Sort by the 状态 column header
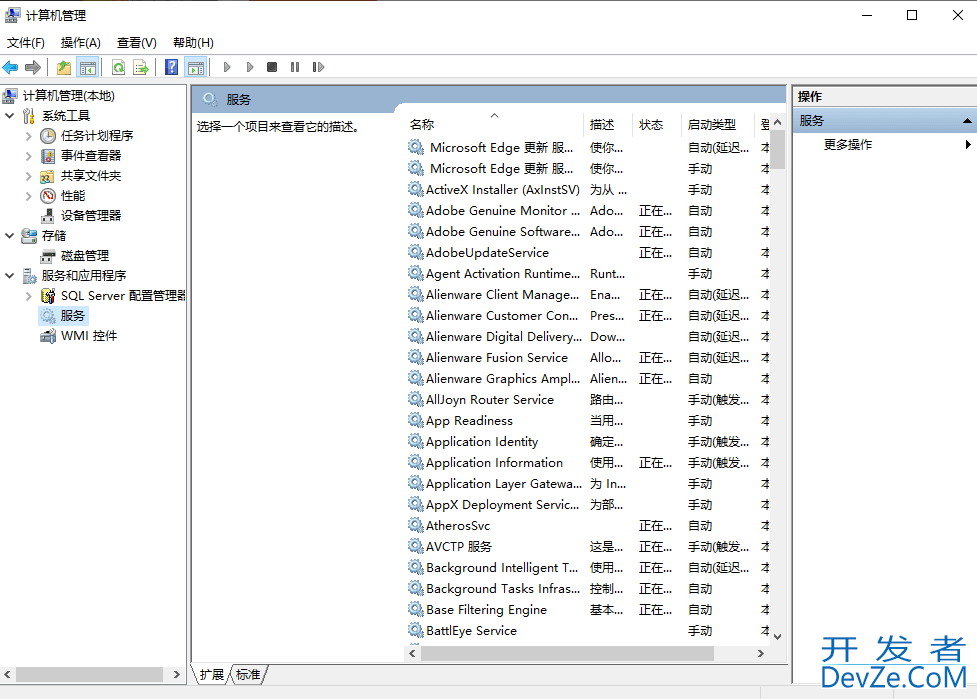 [x=656, y=125]
